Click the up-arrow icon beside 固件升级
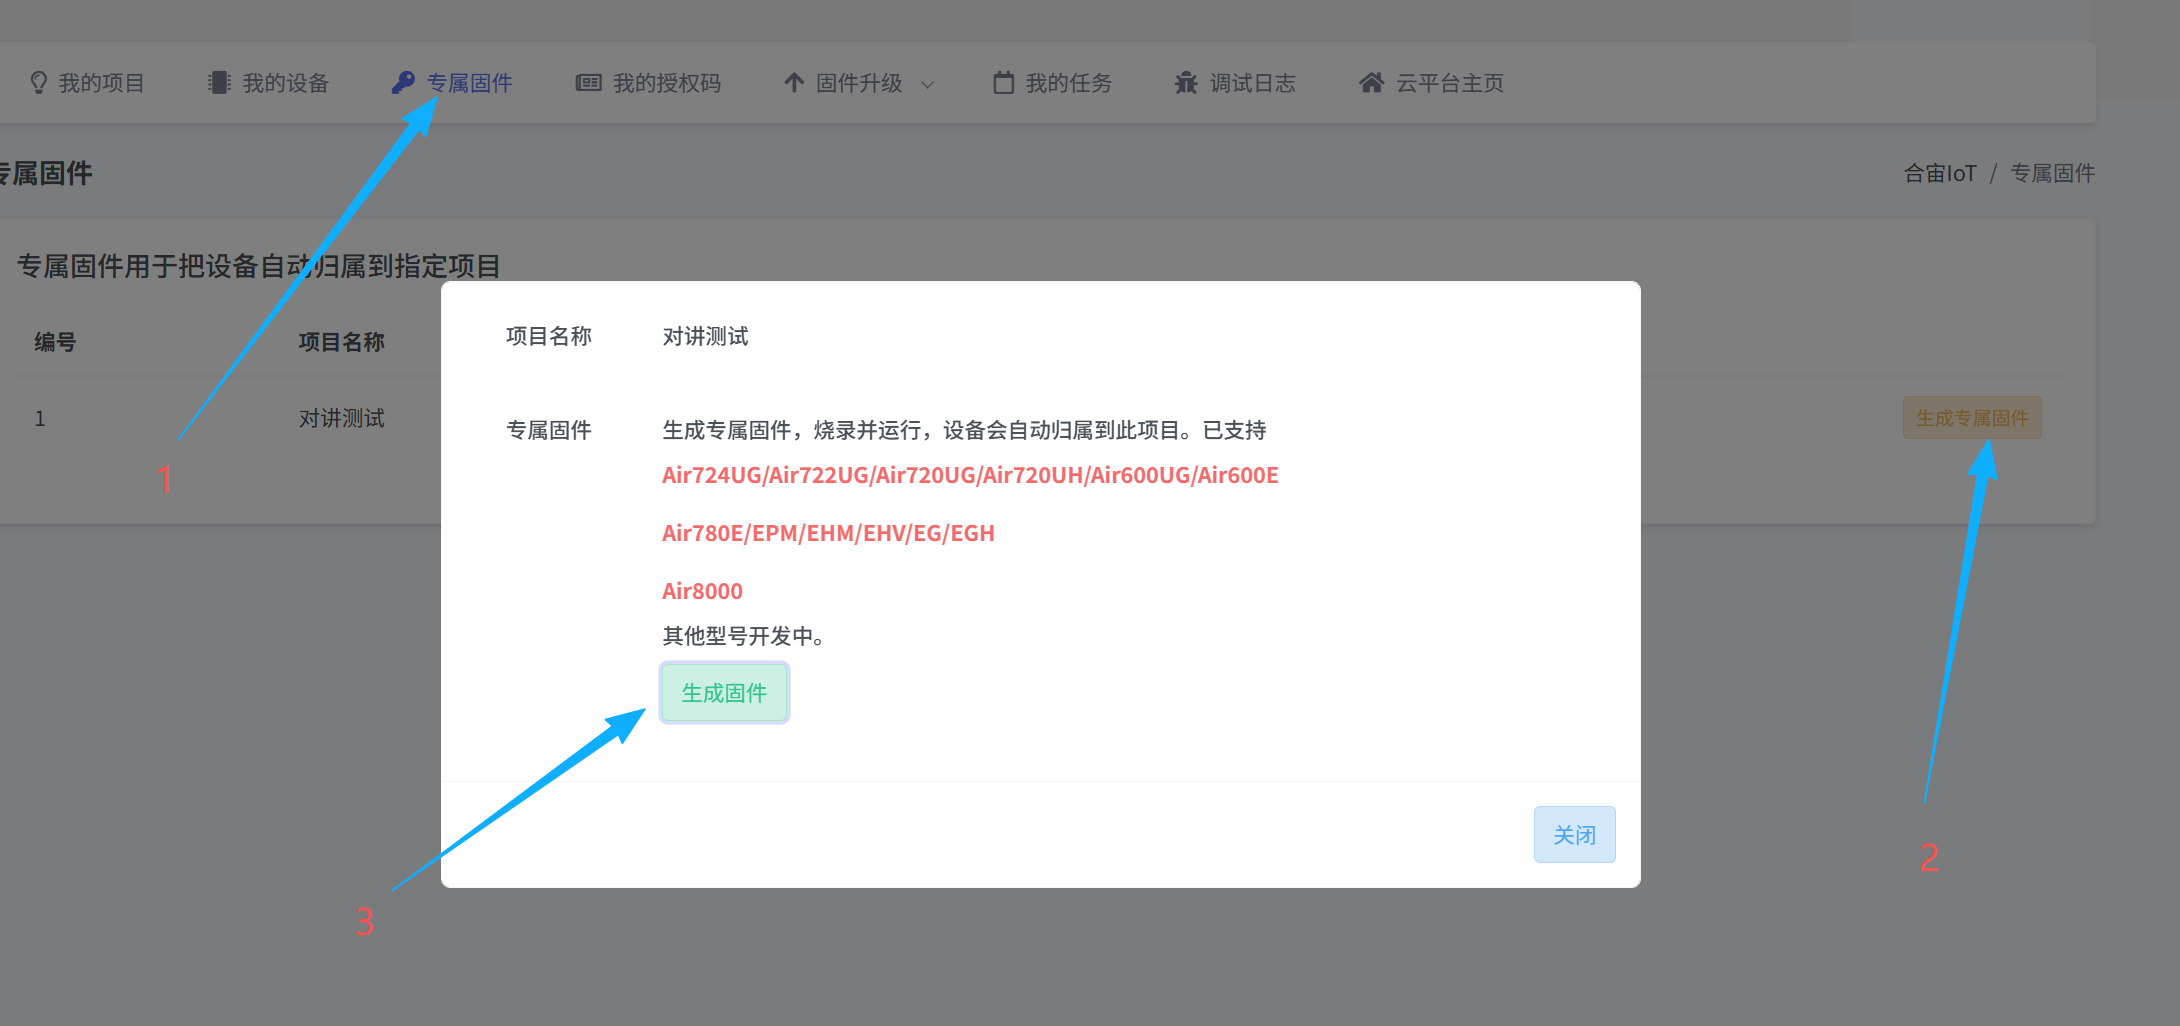 pyautogui.click(x=794, y=83)
